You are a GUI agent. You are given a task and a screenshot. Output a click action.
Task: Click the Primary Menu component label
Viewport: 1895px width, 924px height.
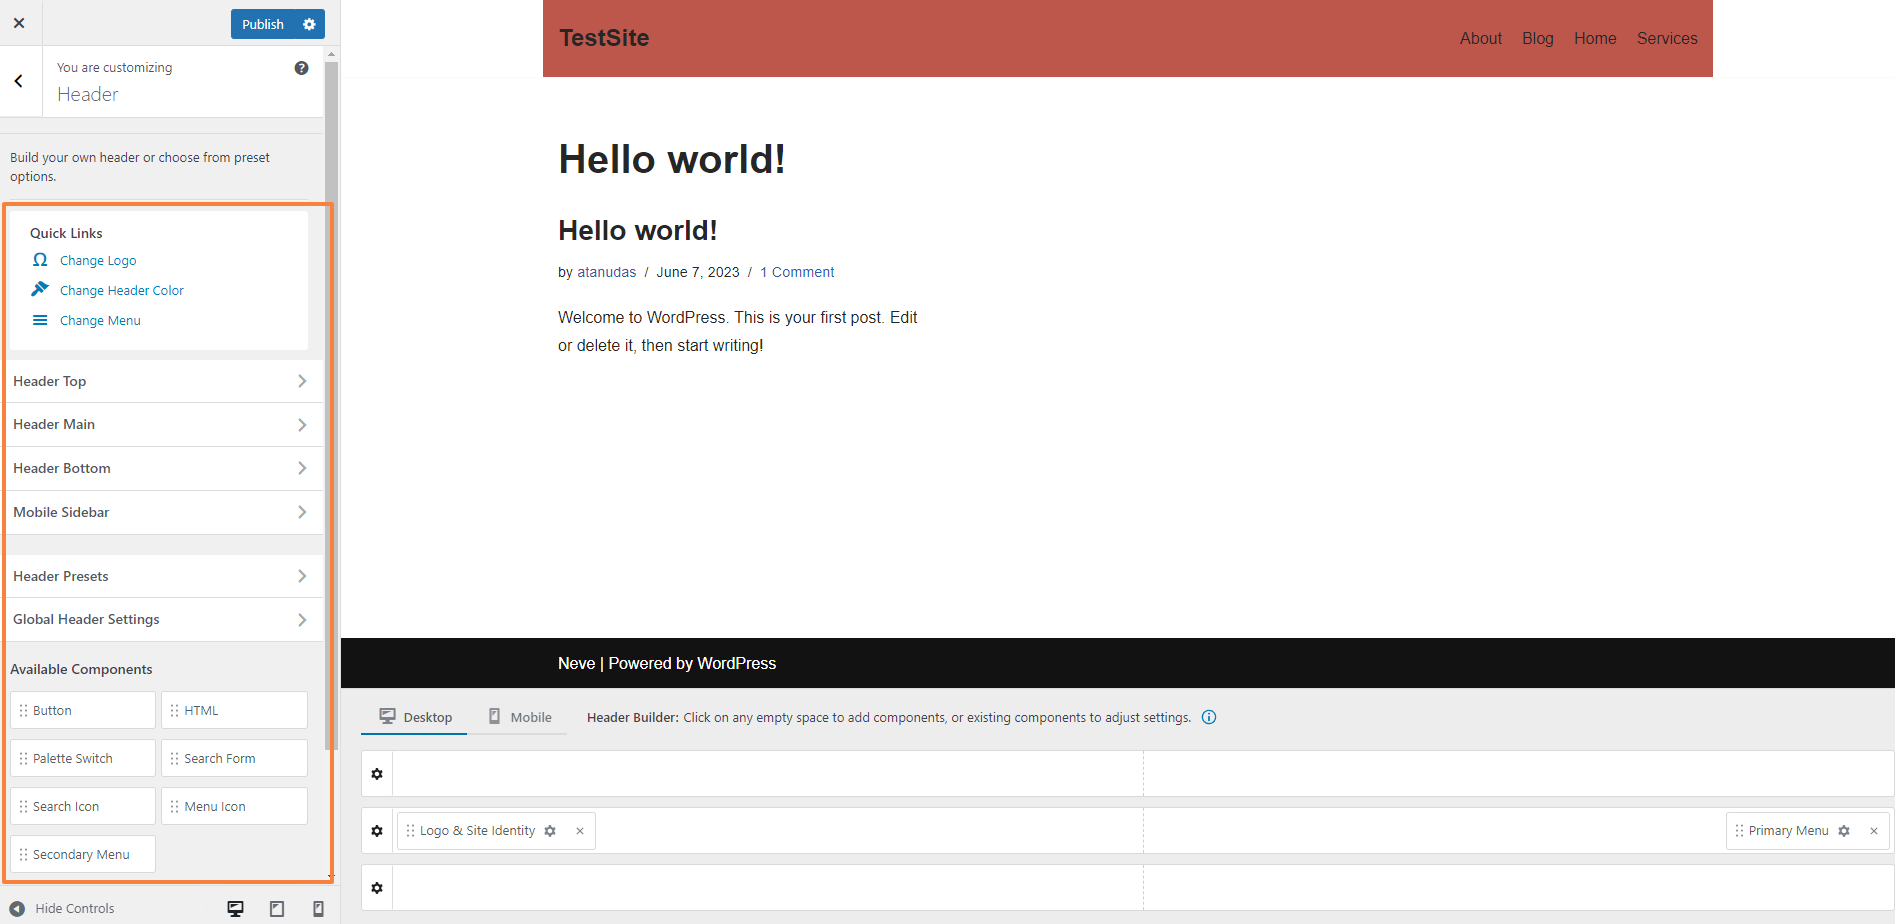click(x=1788, y=831)
